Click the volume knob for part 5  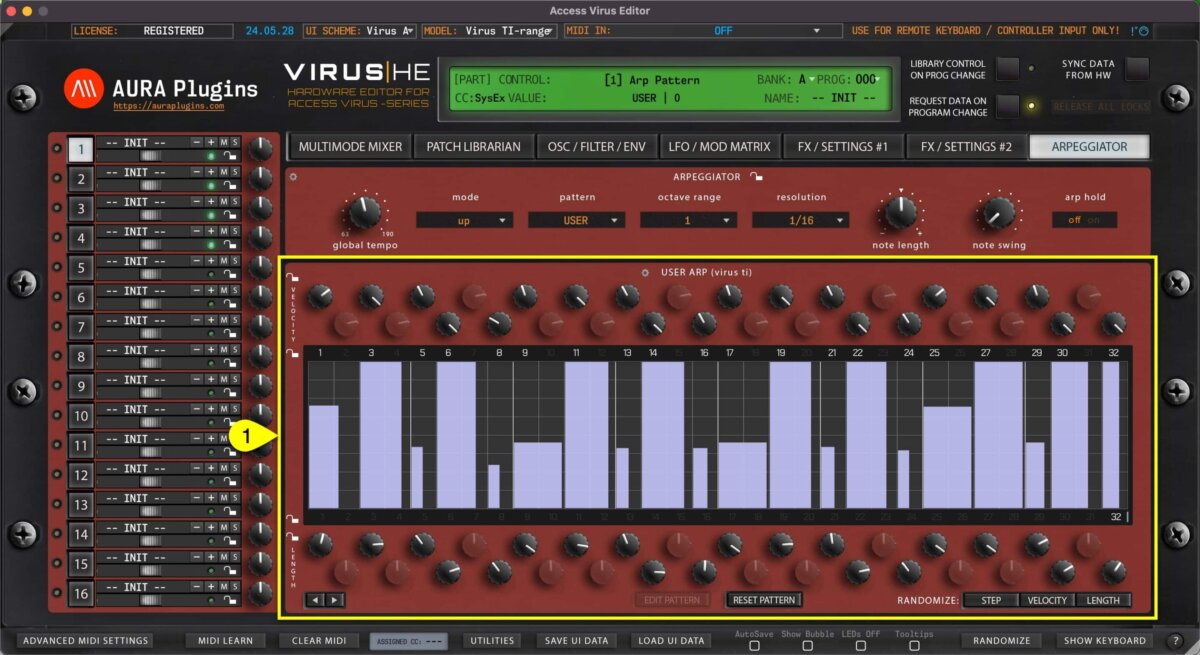pos(260,267)
